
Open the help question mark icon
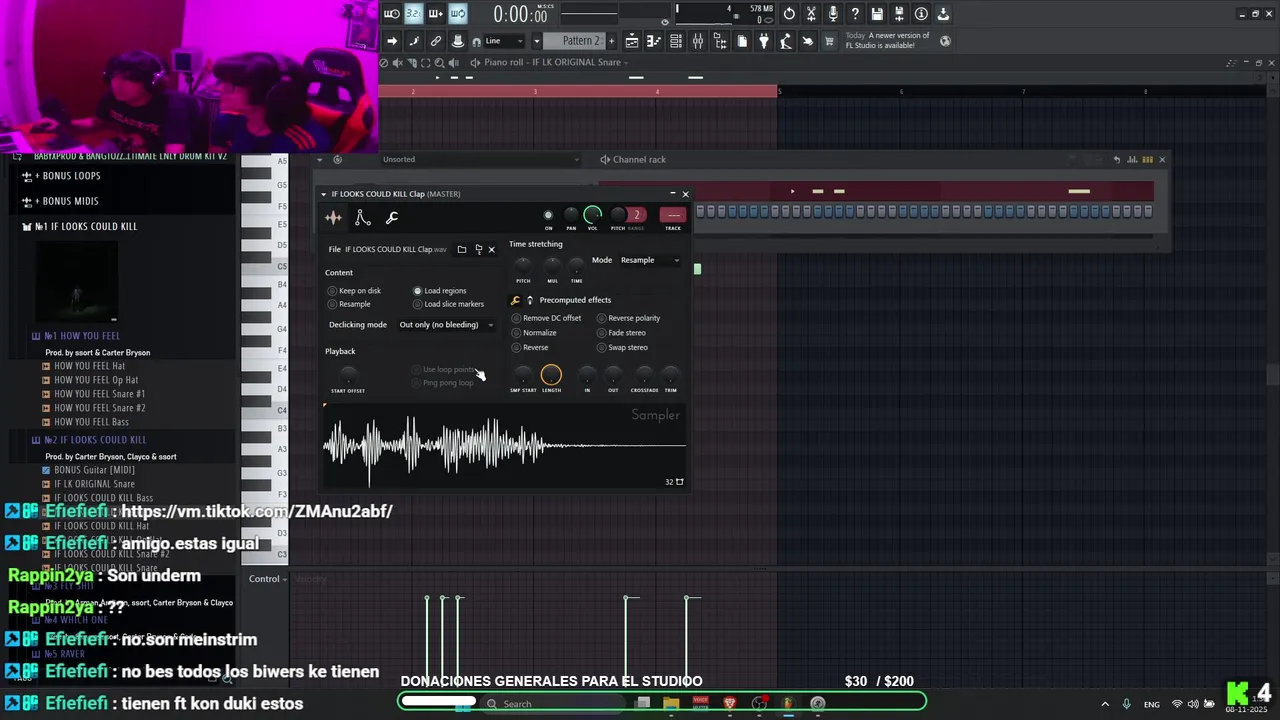(x=855, y=14)
